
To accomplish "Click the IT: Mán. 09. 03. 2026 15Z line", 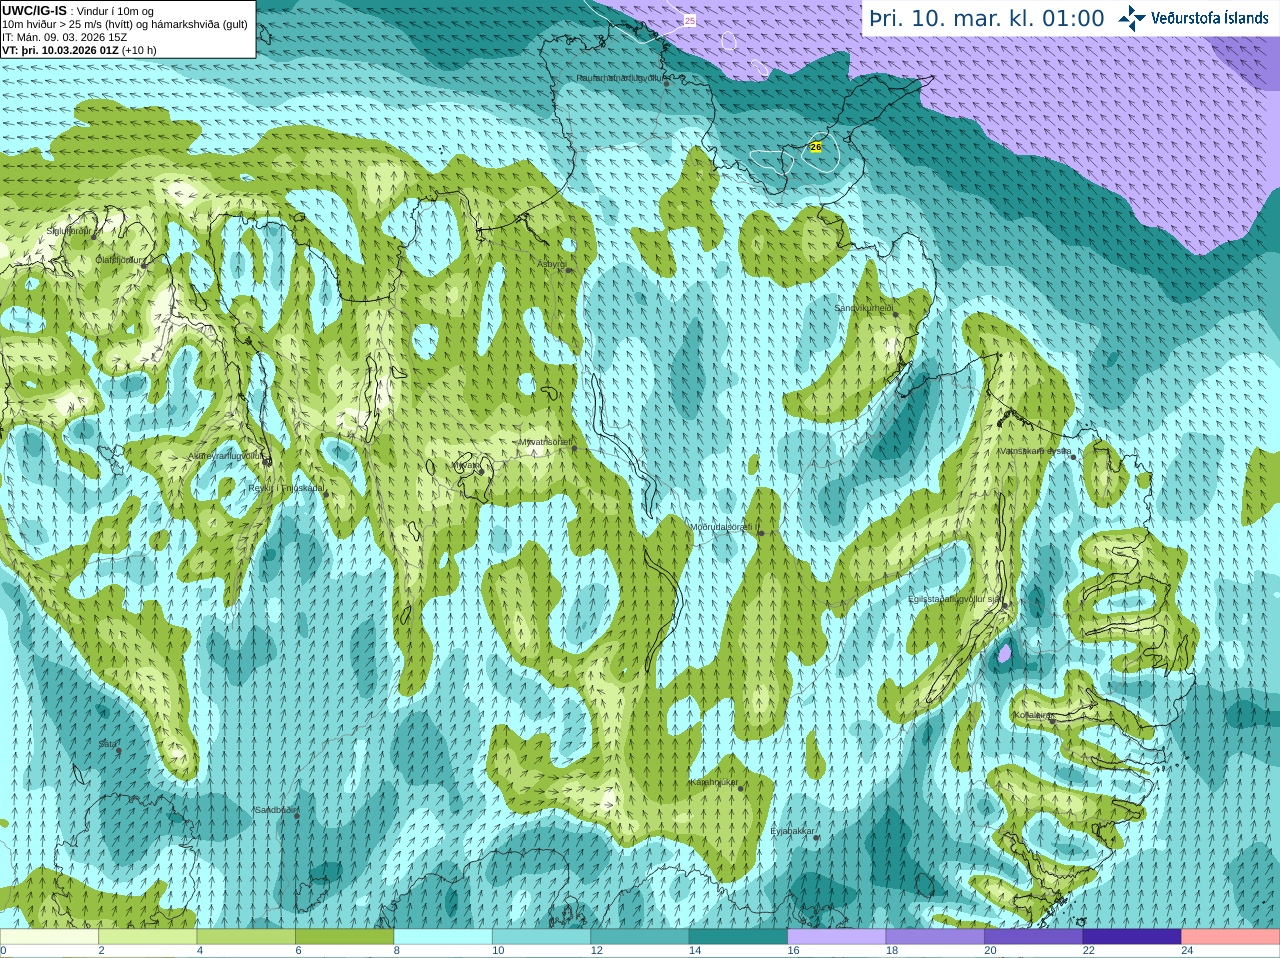I will point(65,37).
